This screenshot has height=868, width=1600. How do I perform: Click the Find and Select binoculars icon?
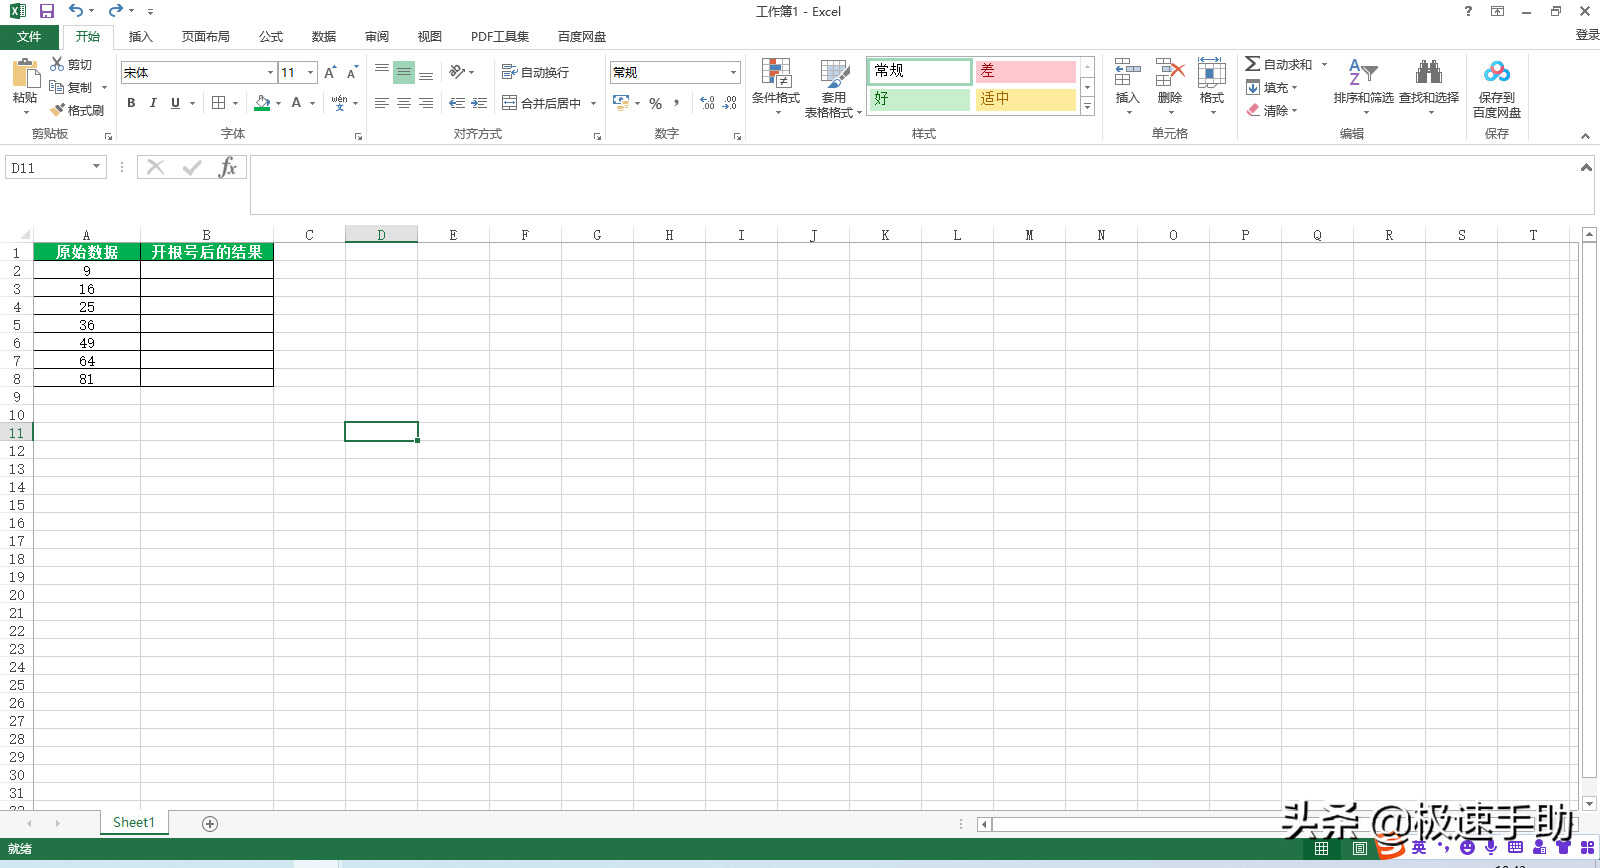coord(1429,73)
